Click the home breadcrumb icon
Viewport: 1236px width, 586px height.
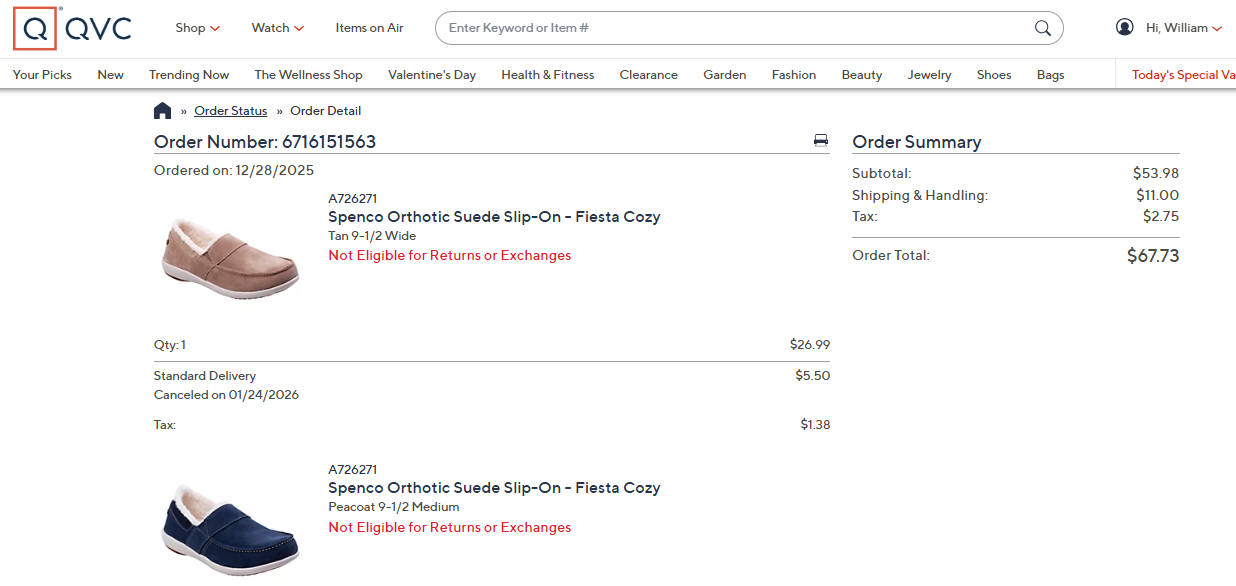coord(162,111)
